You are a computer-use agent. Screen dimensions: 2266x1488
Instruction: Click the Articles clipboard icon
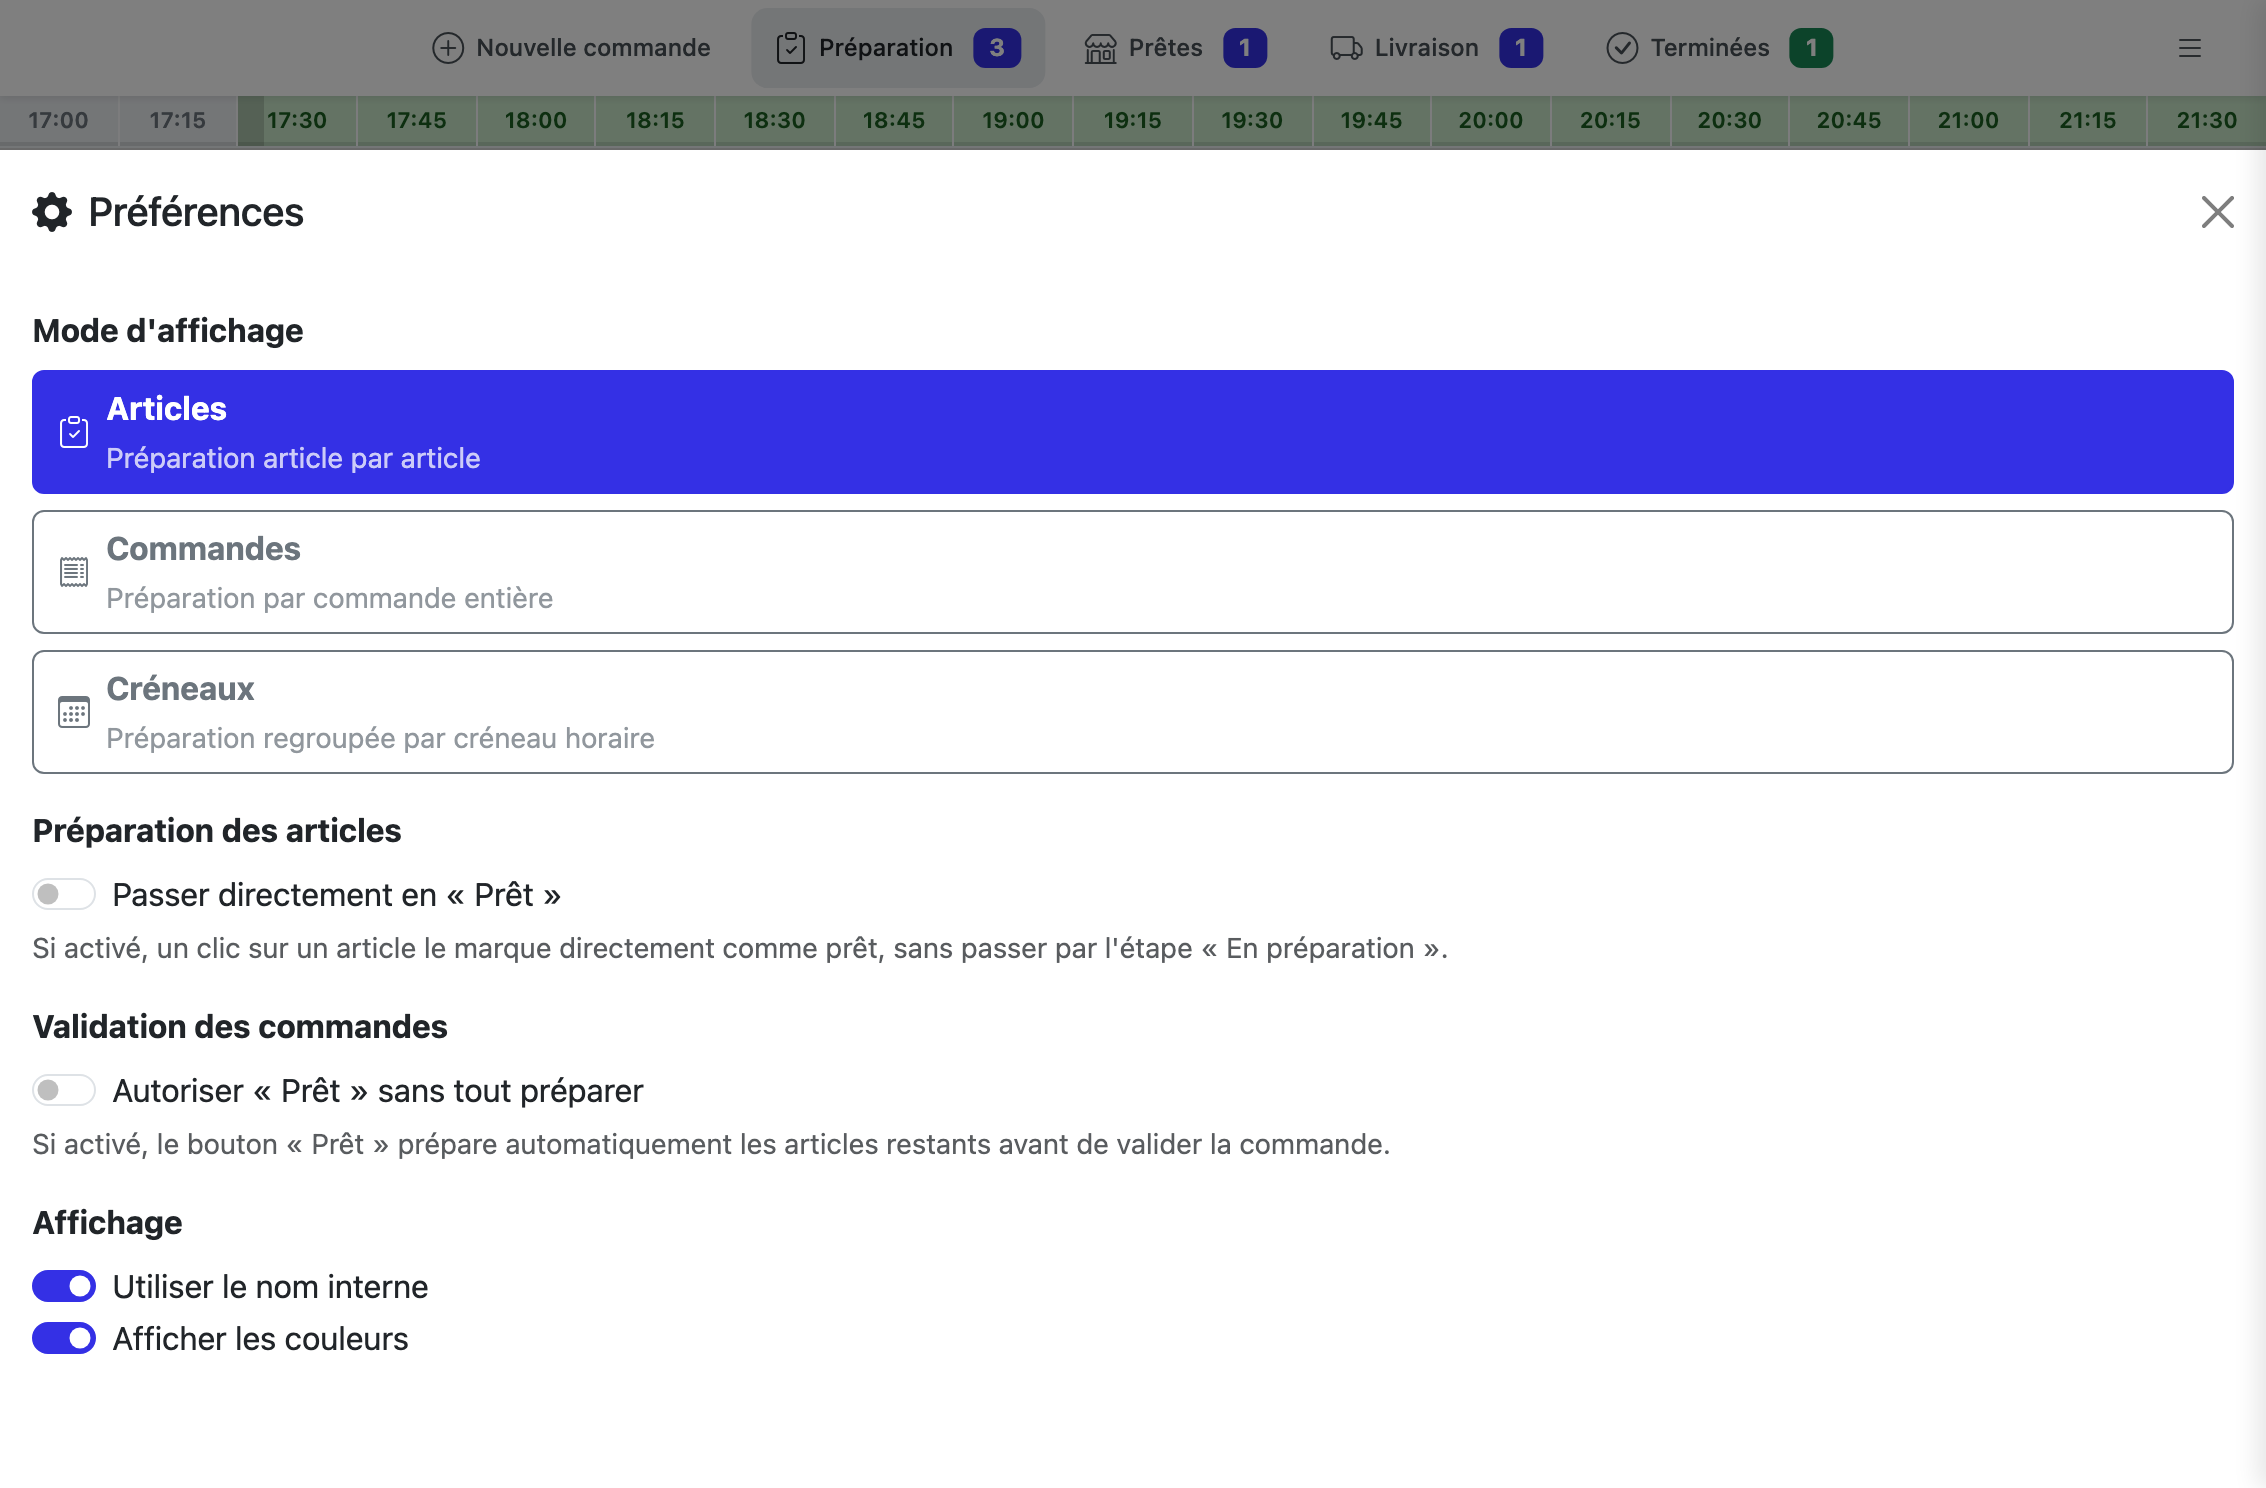click(x=74, y=432)
